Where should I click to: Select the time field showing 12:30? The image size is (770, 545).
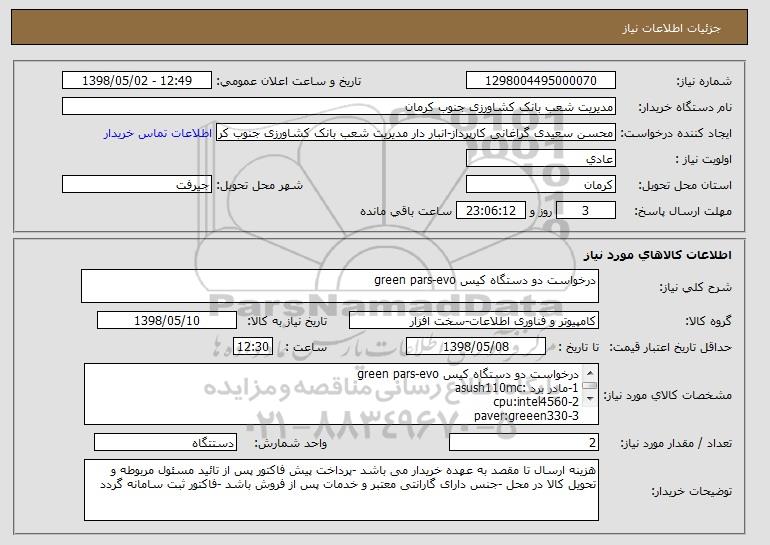pyautogui.click(x=253, y=347)
